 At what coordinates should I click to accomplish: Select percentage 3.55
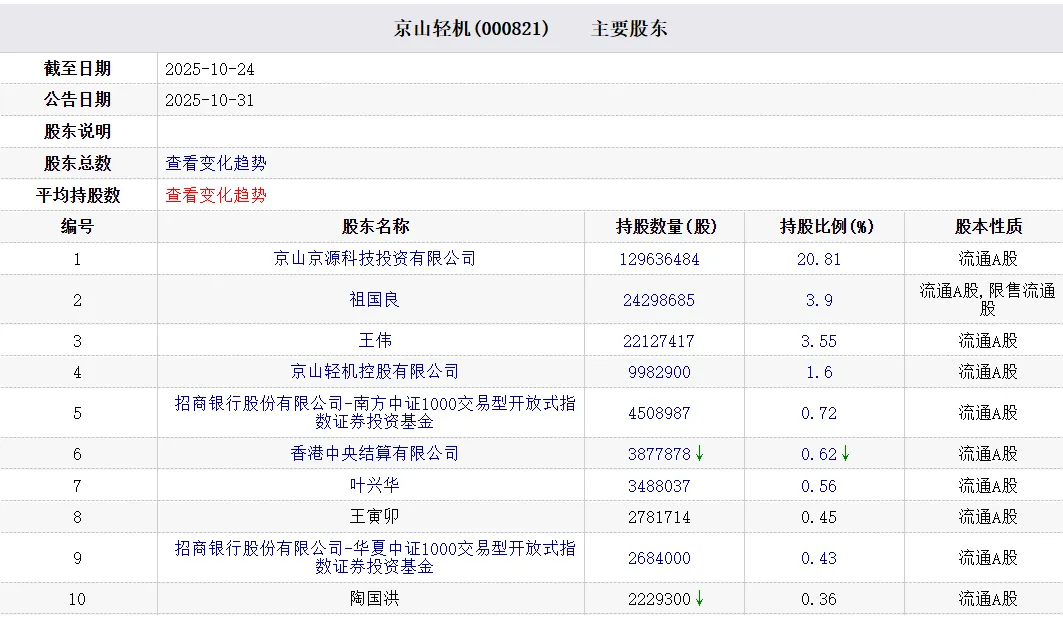819,341
